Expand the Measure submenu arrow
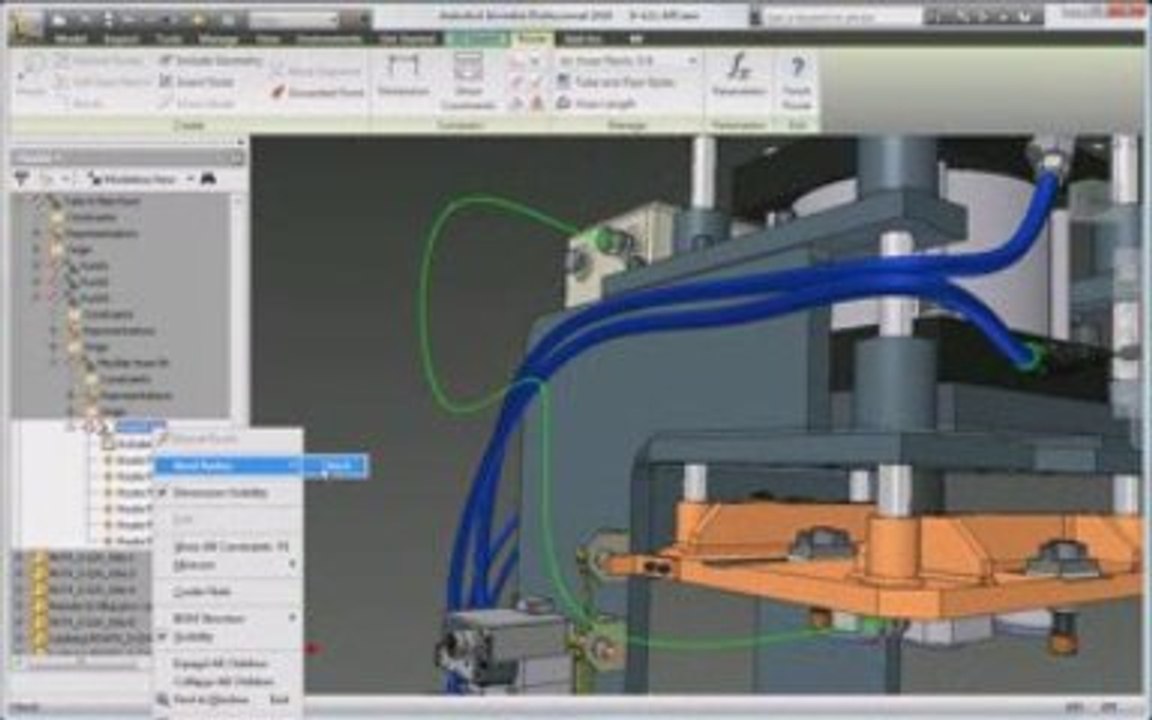The image size is (1152, 720). pos(292,564)
